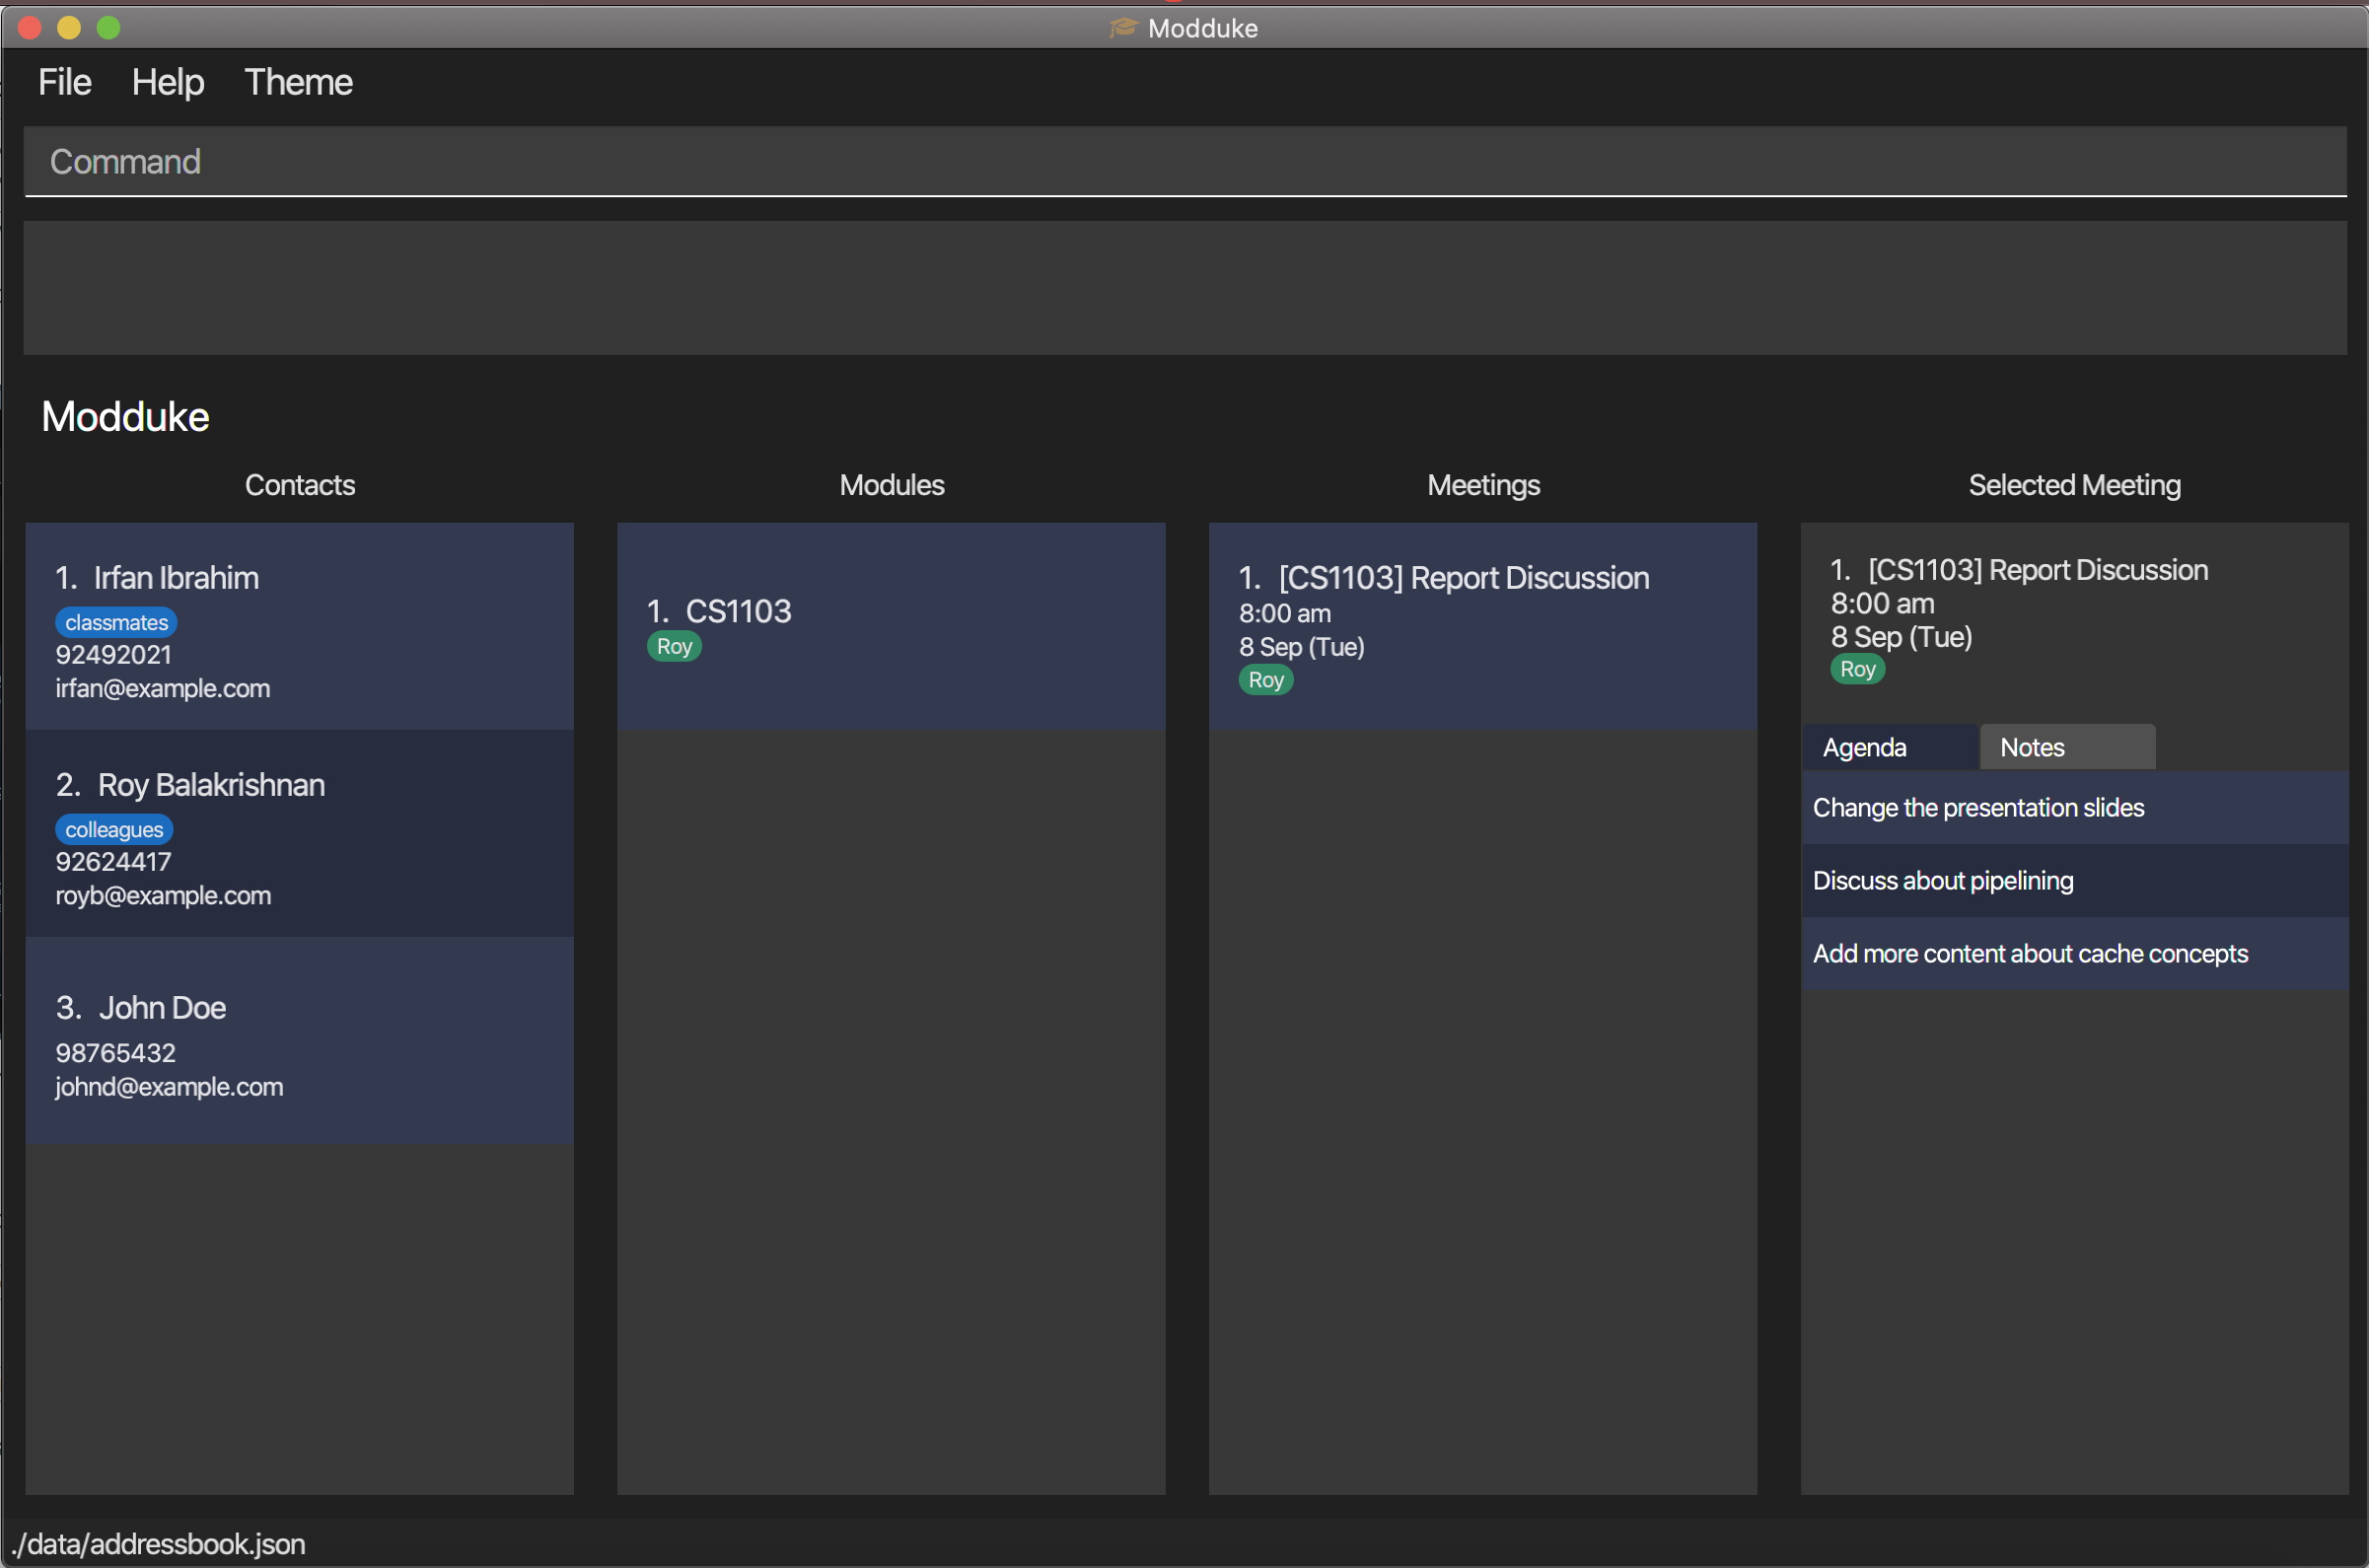Click the classmates tag on Irfan Ibrahim
The height and width of the screenshot is (1568, 2369).
(116, 623)
